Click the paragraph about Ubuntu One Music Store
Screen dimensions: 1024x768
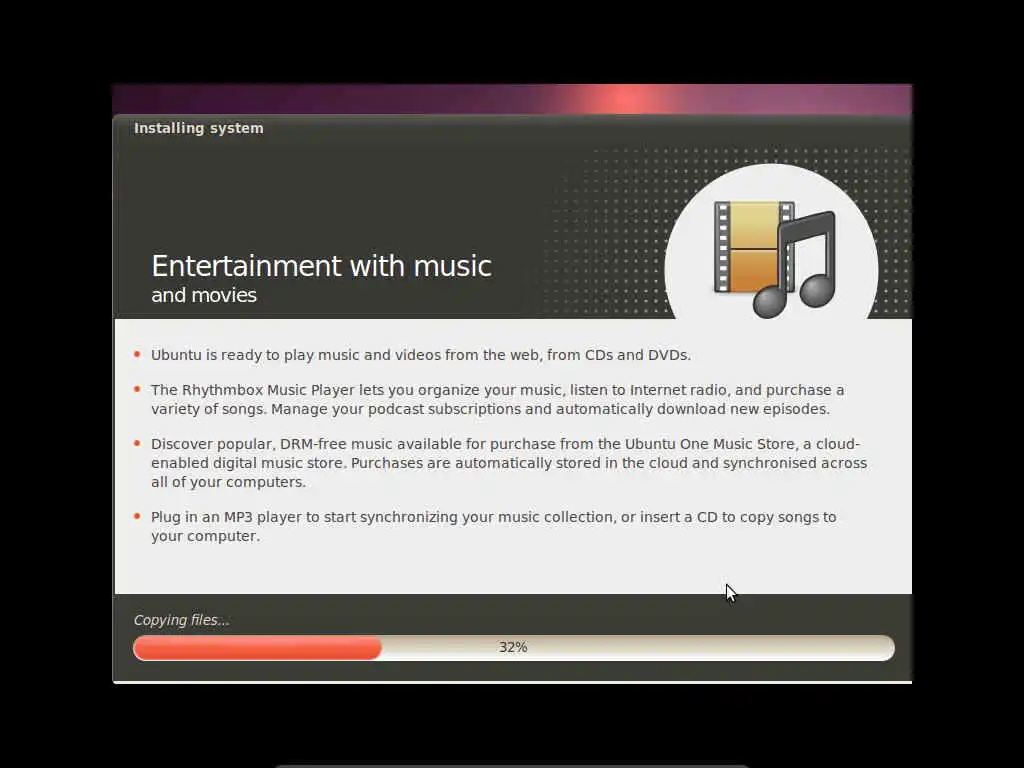tap(509, 463)
